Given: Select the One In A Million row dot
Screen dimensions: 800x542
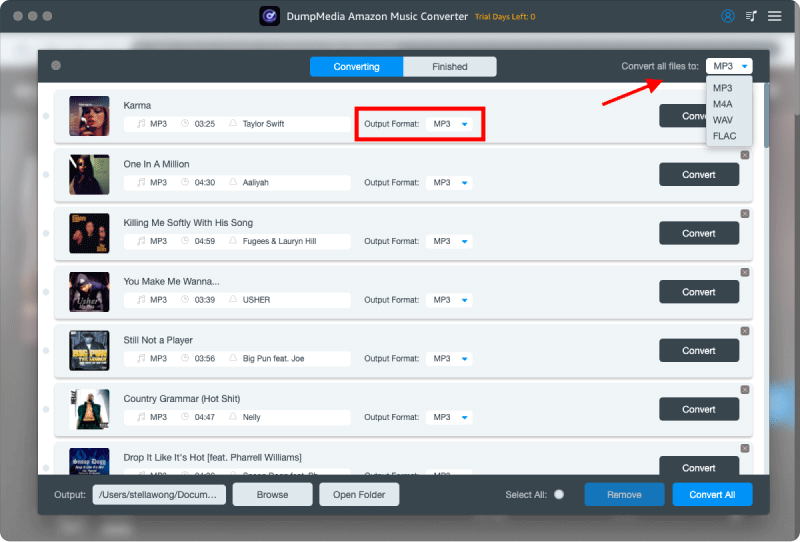Looking at the screenshot, I should [x=46, y=175].
